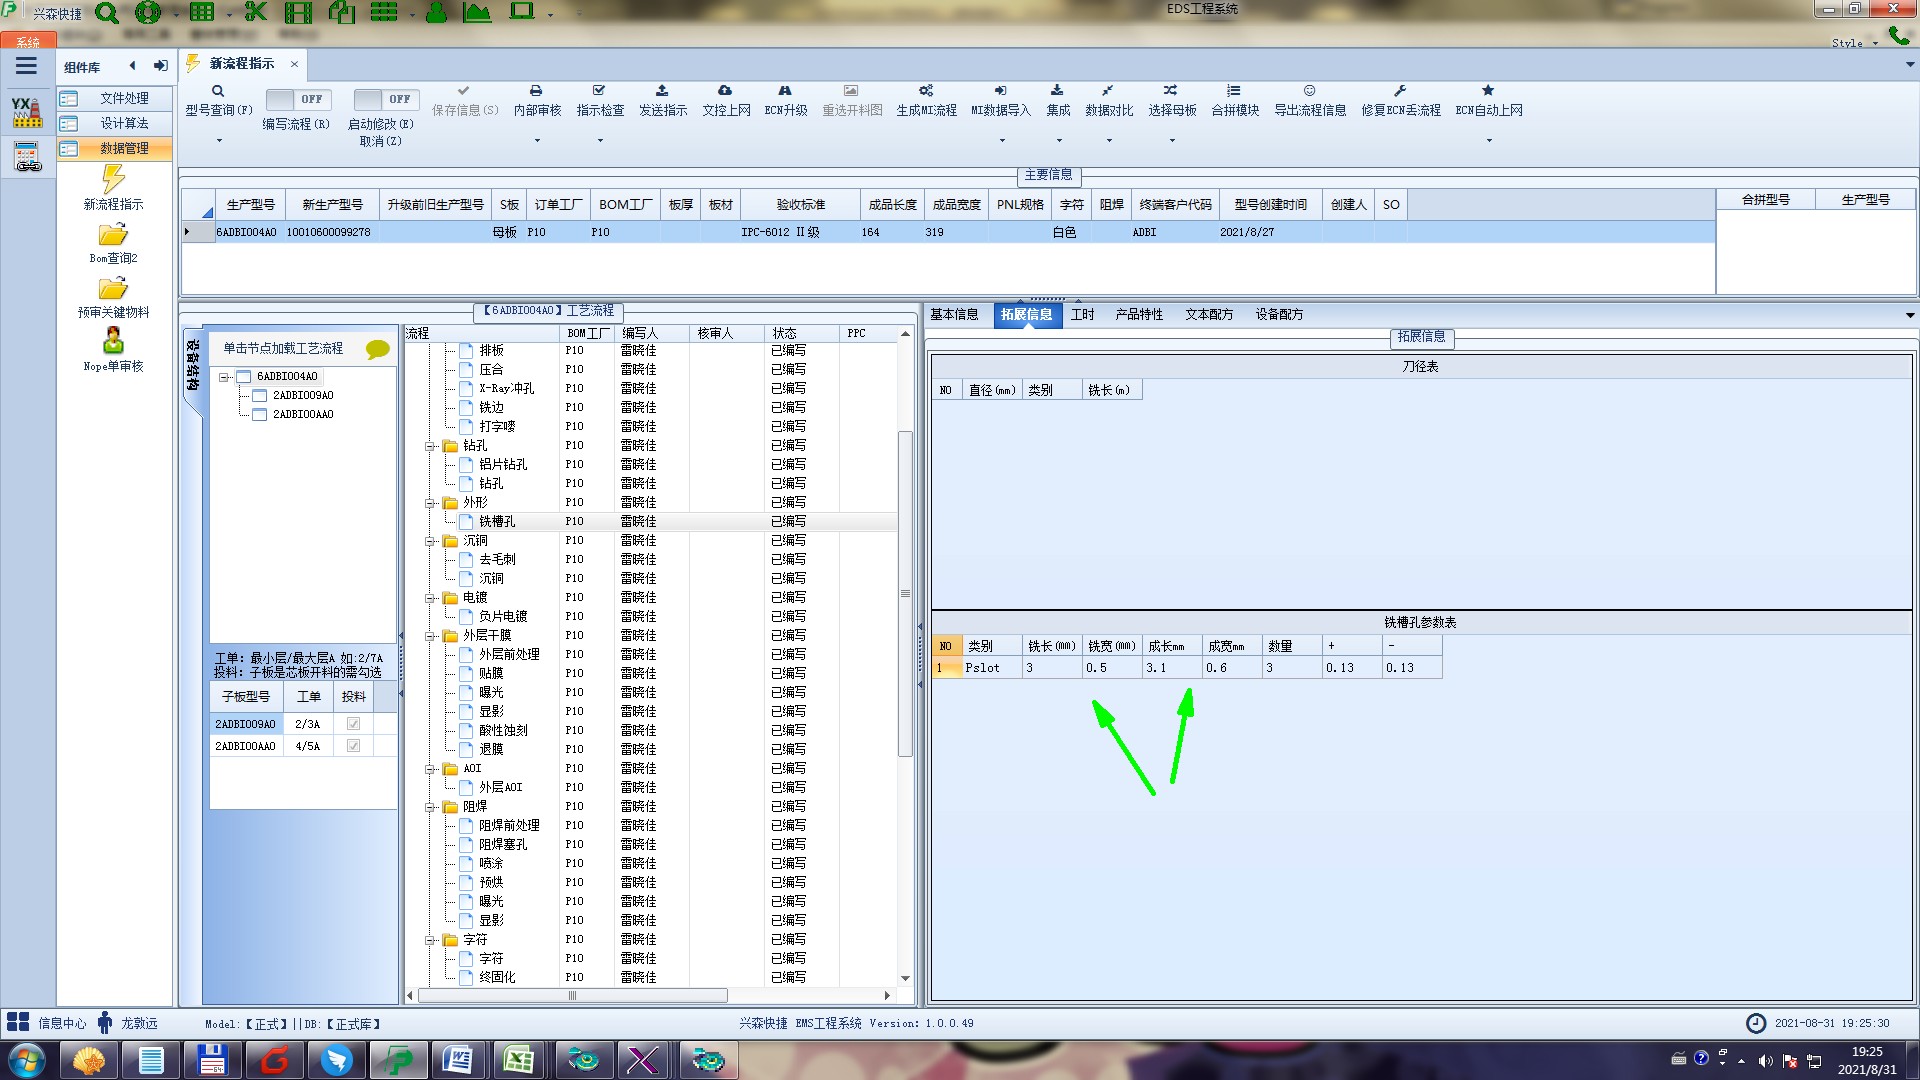Open the Nope单审核 person icon
Viewport: 1920px width, 1080px height.
[x=113, y=341]
